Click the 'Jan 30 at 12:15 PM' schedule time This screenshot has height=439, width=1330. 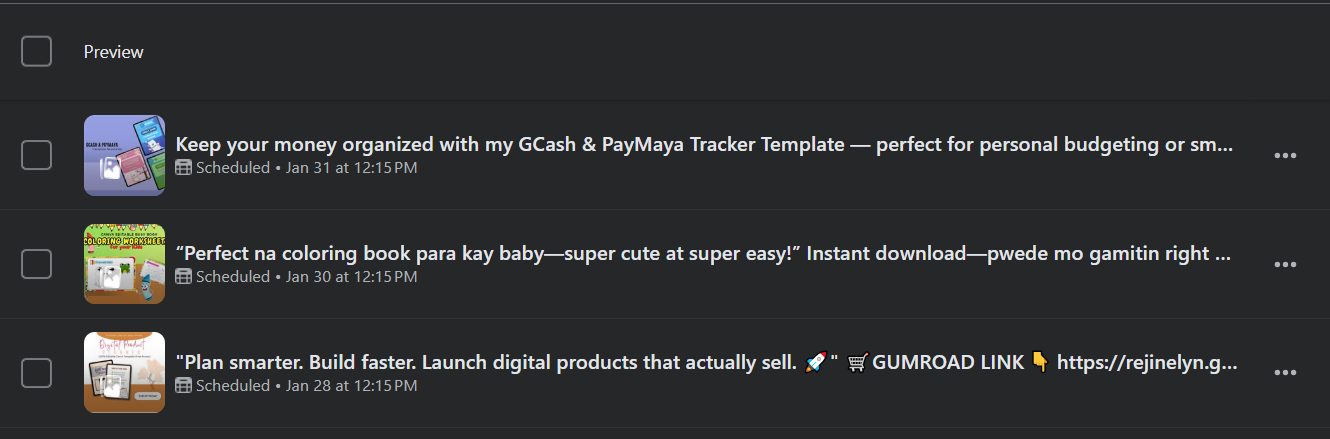coord(351,277)
